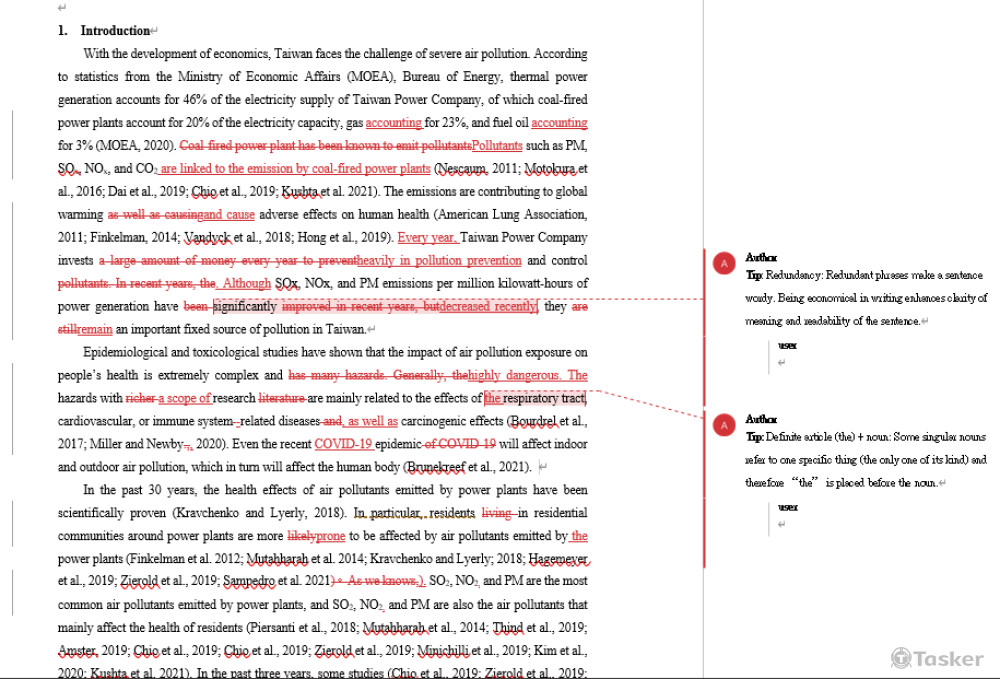Image resolution: width=1000 pixels, height=679 pixels.
Task: Click the Redundancy comment's red author avatar
Action: pos(722,263)
